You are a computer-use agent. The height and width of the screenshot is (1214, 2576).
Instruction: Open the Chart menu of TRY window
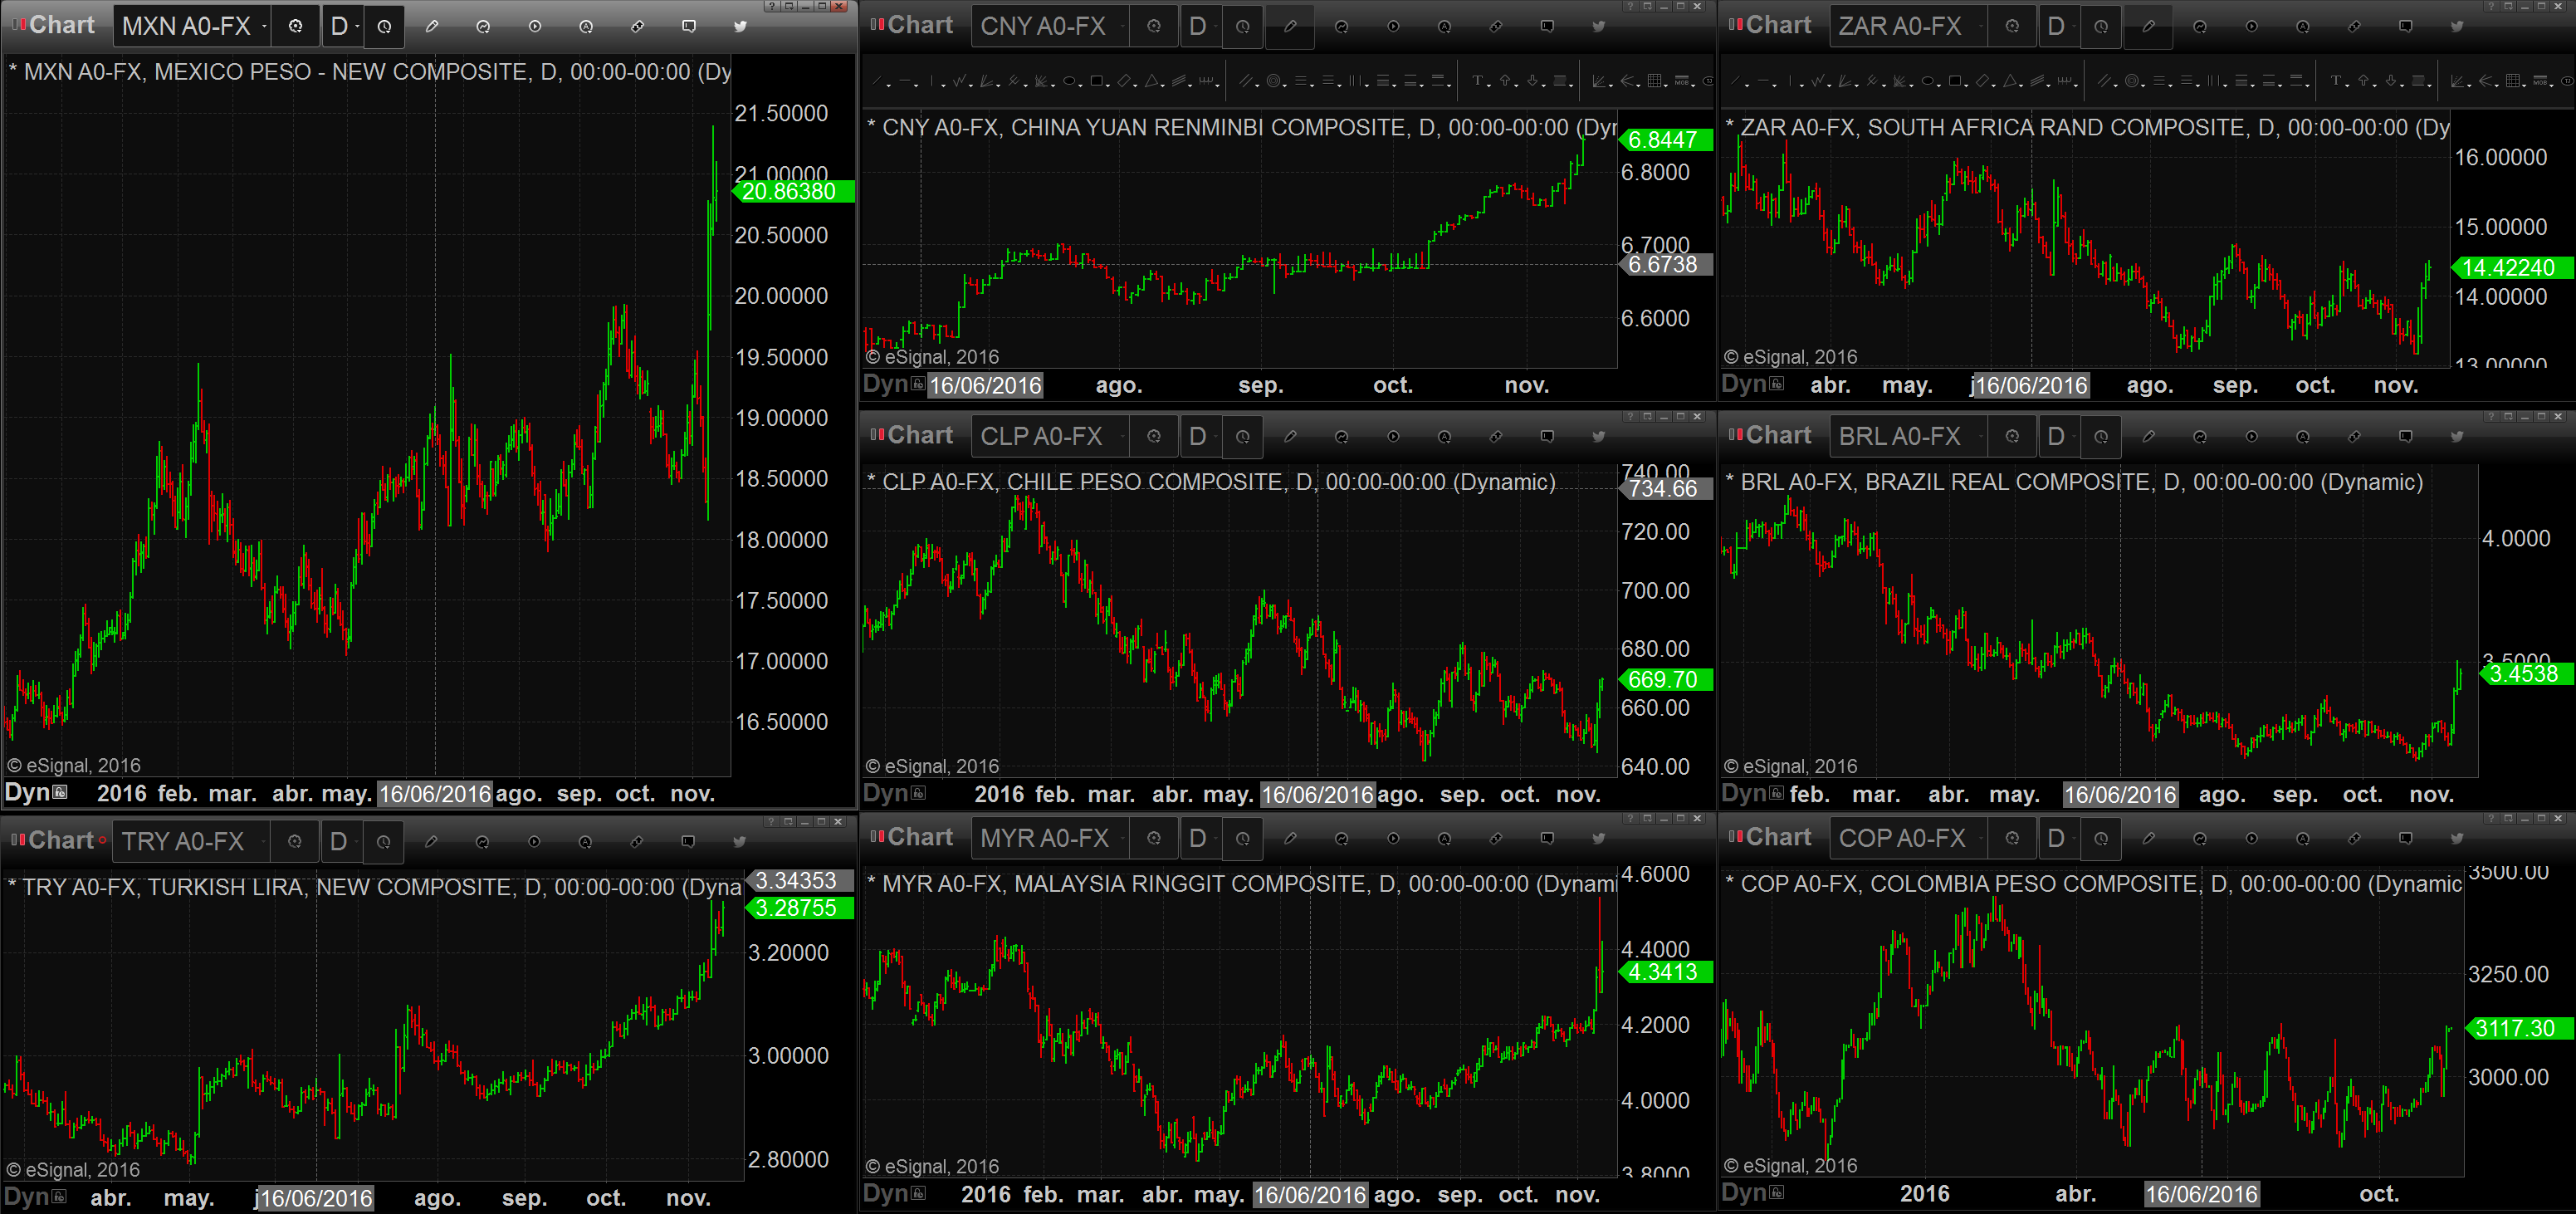(53, 840)
